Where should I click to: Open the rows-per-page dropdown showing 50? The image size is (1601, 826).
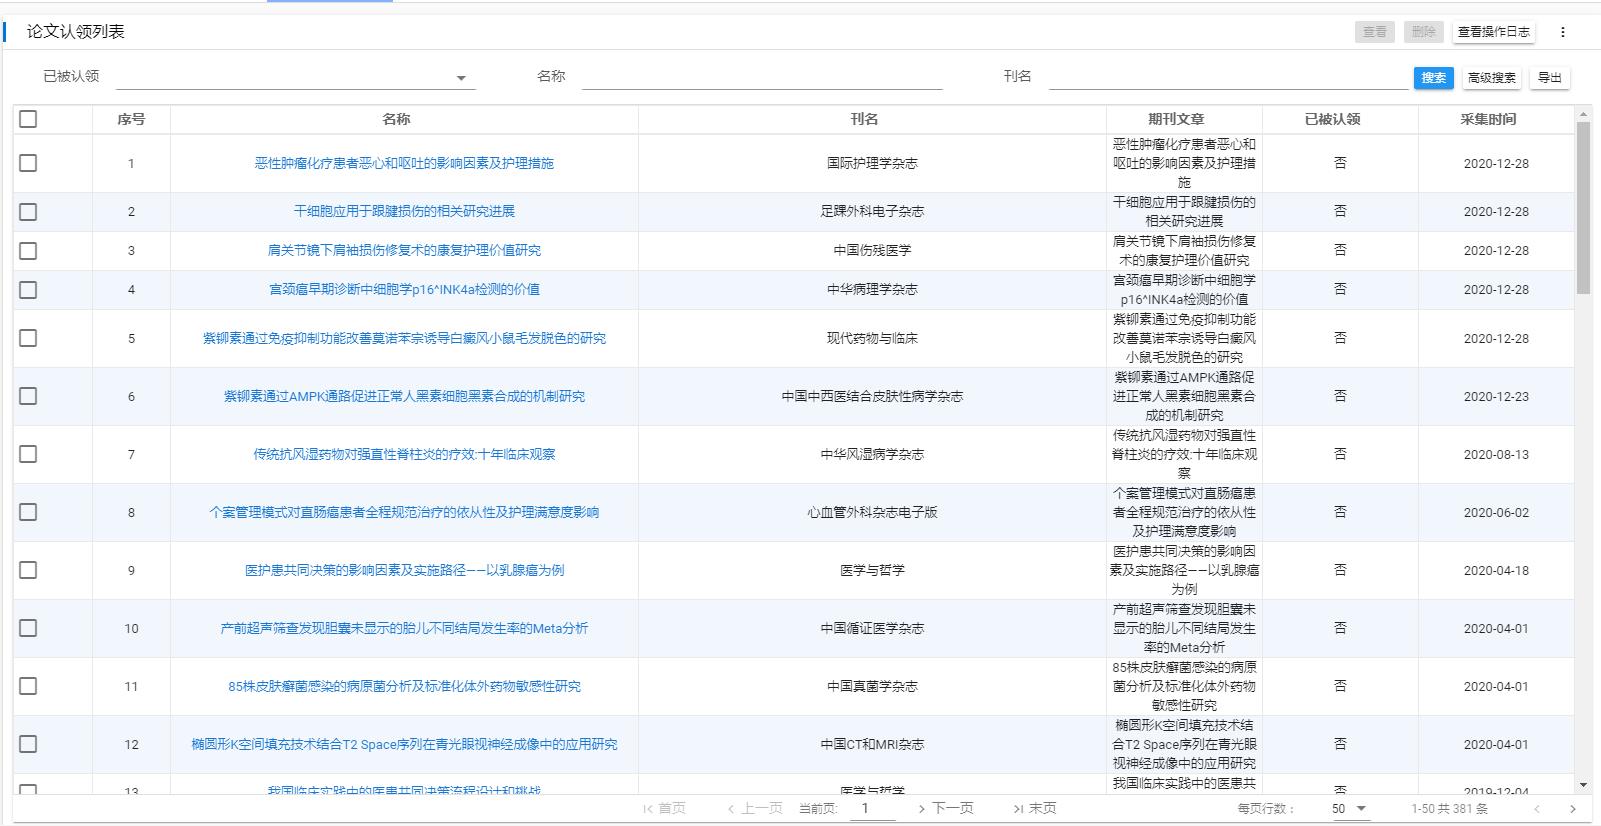tap(1349, 808)
